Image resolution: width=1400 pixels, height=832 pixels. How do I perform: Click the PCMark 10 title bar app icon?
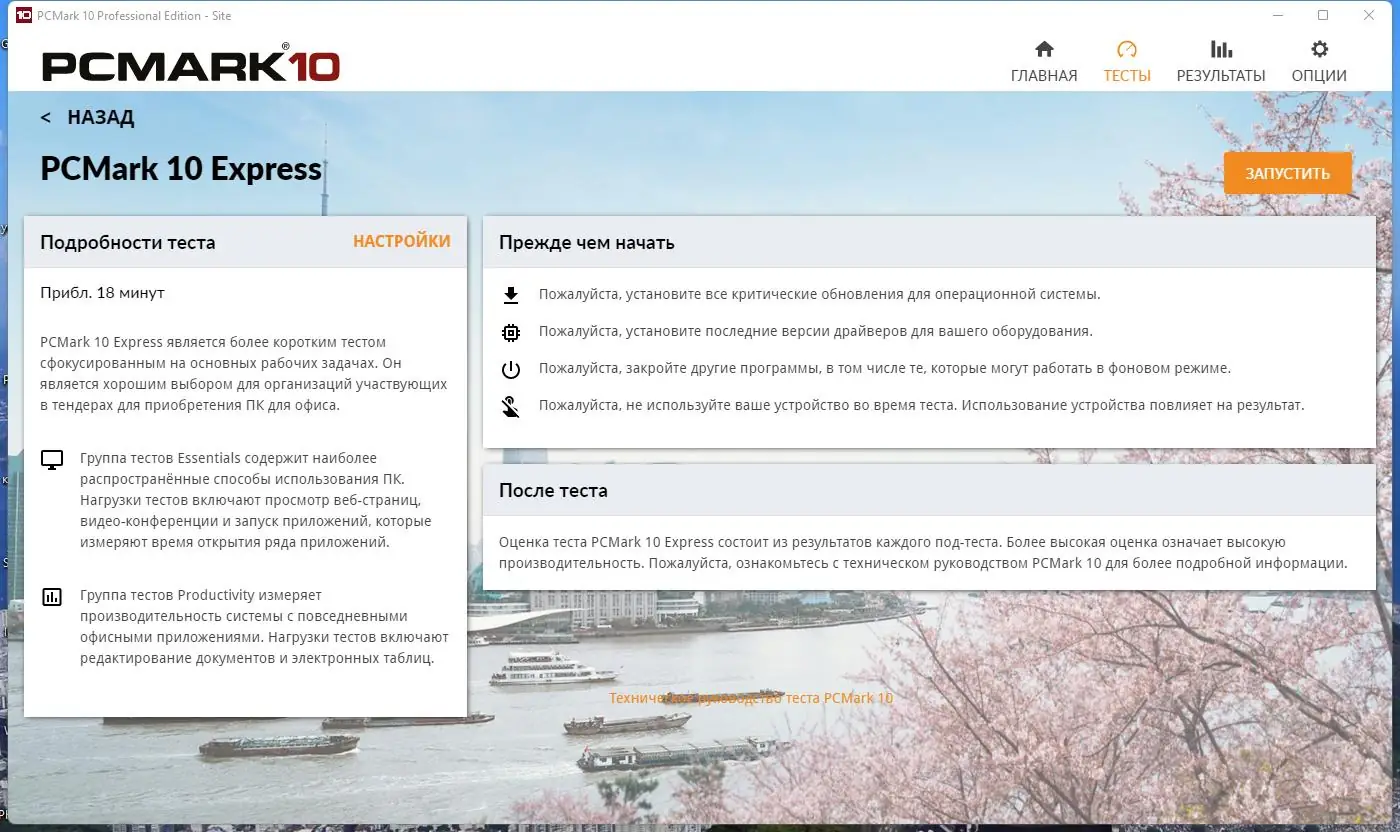pyautogui.click(x=24, y=15)
